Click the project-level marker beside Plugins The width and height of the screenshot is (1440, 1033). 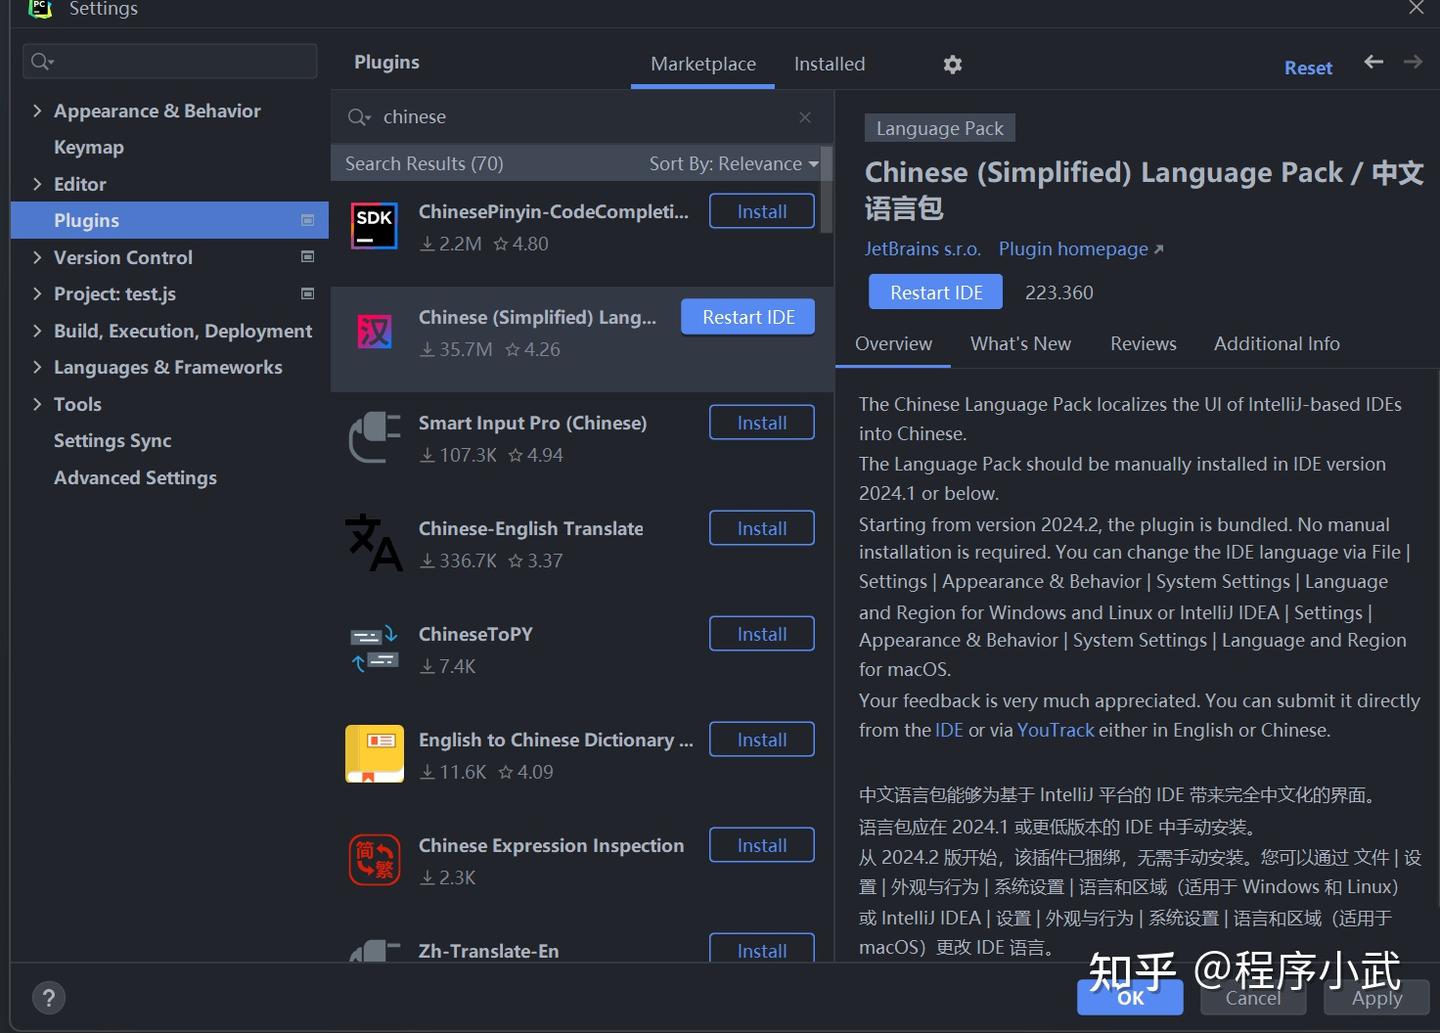[308, 220]
